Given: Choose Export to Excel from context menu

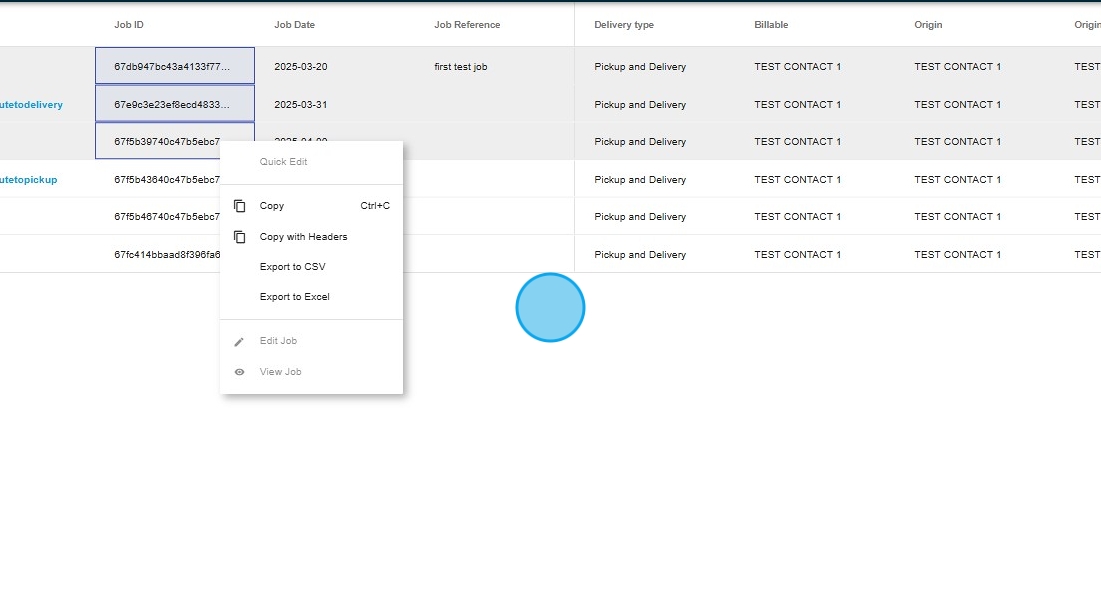Looking at the screenshot, I should click(294, 297).
